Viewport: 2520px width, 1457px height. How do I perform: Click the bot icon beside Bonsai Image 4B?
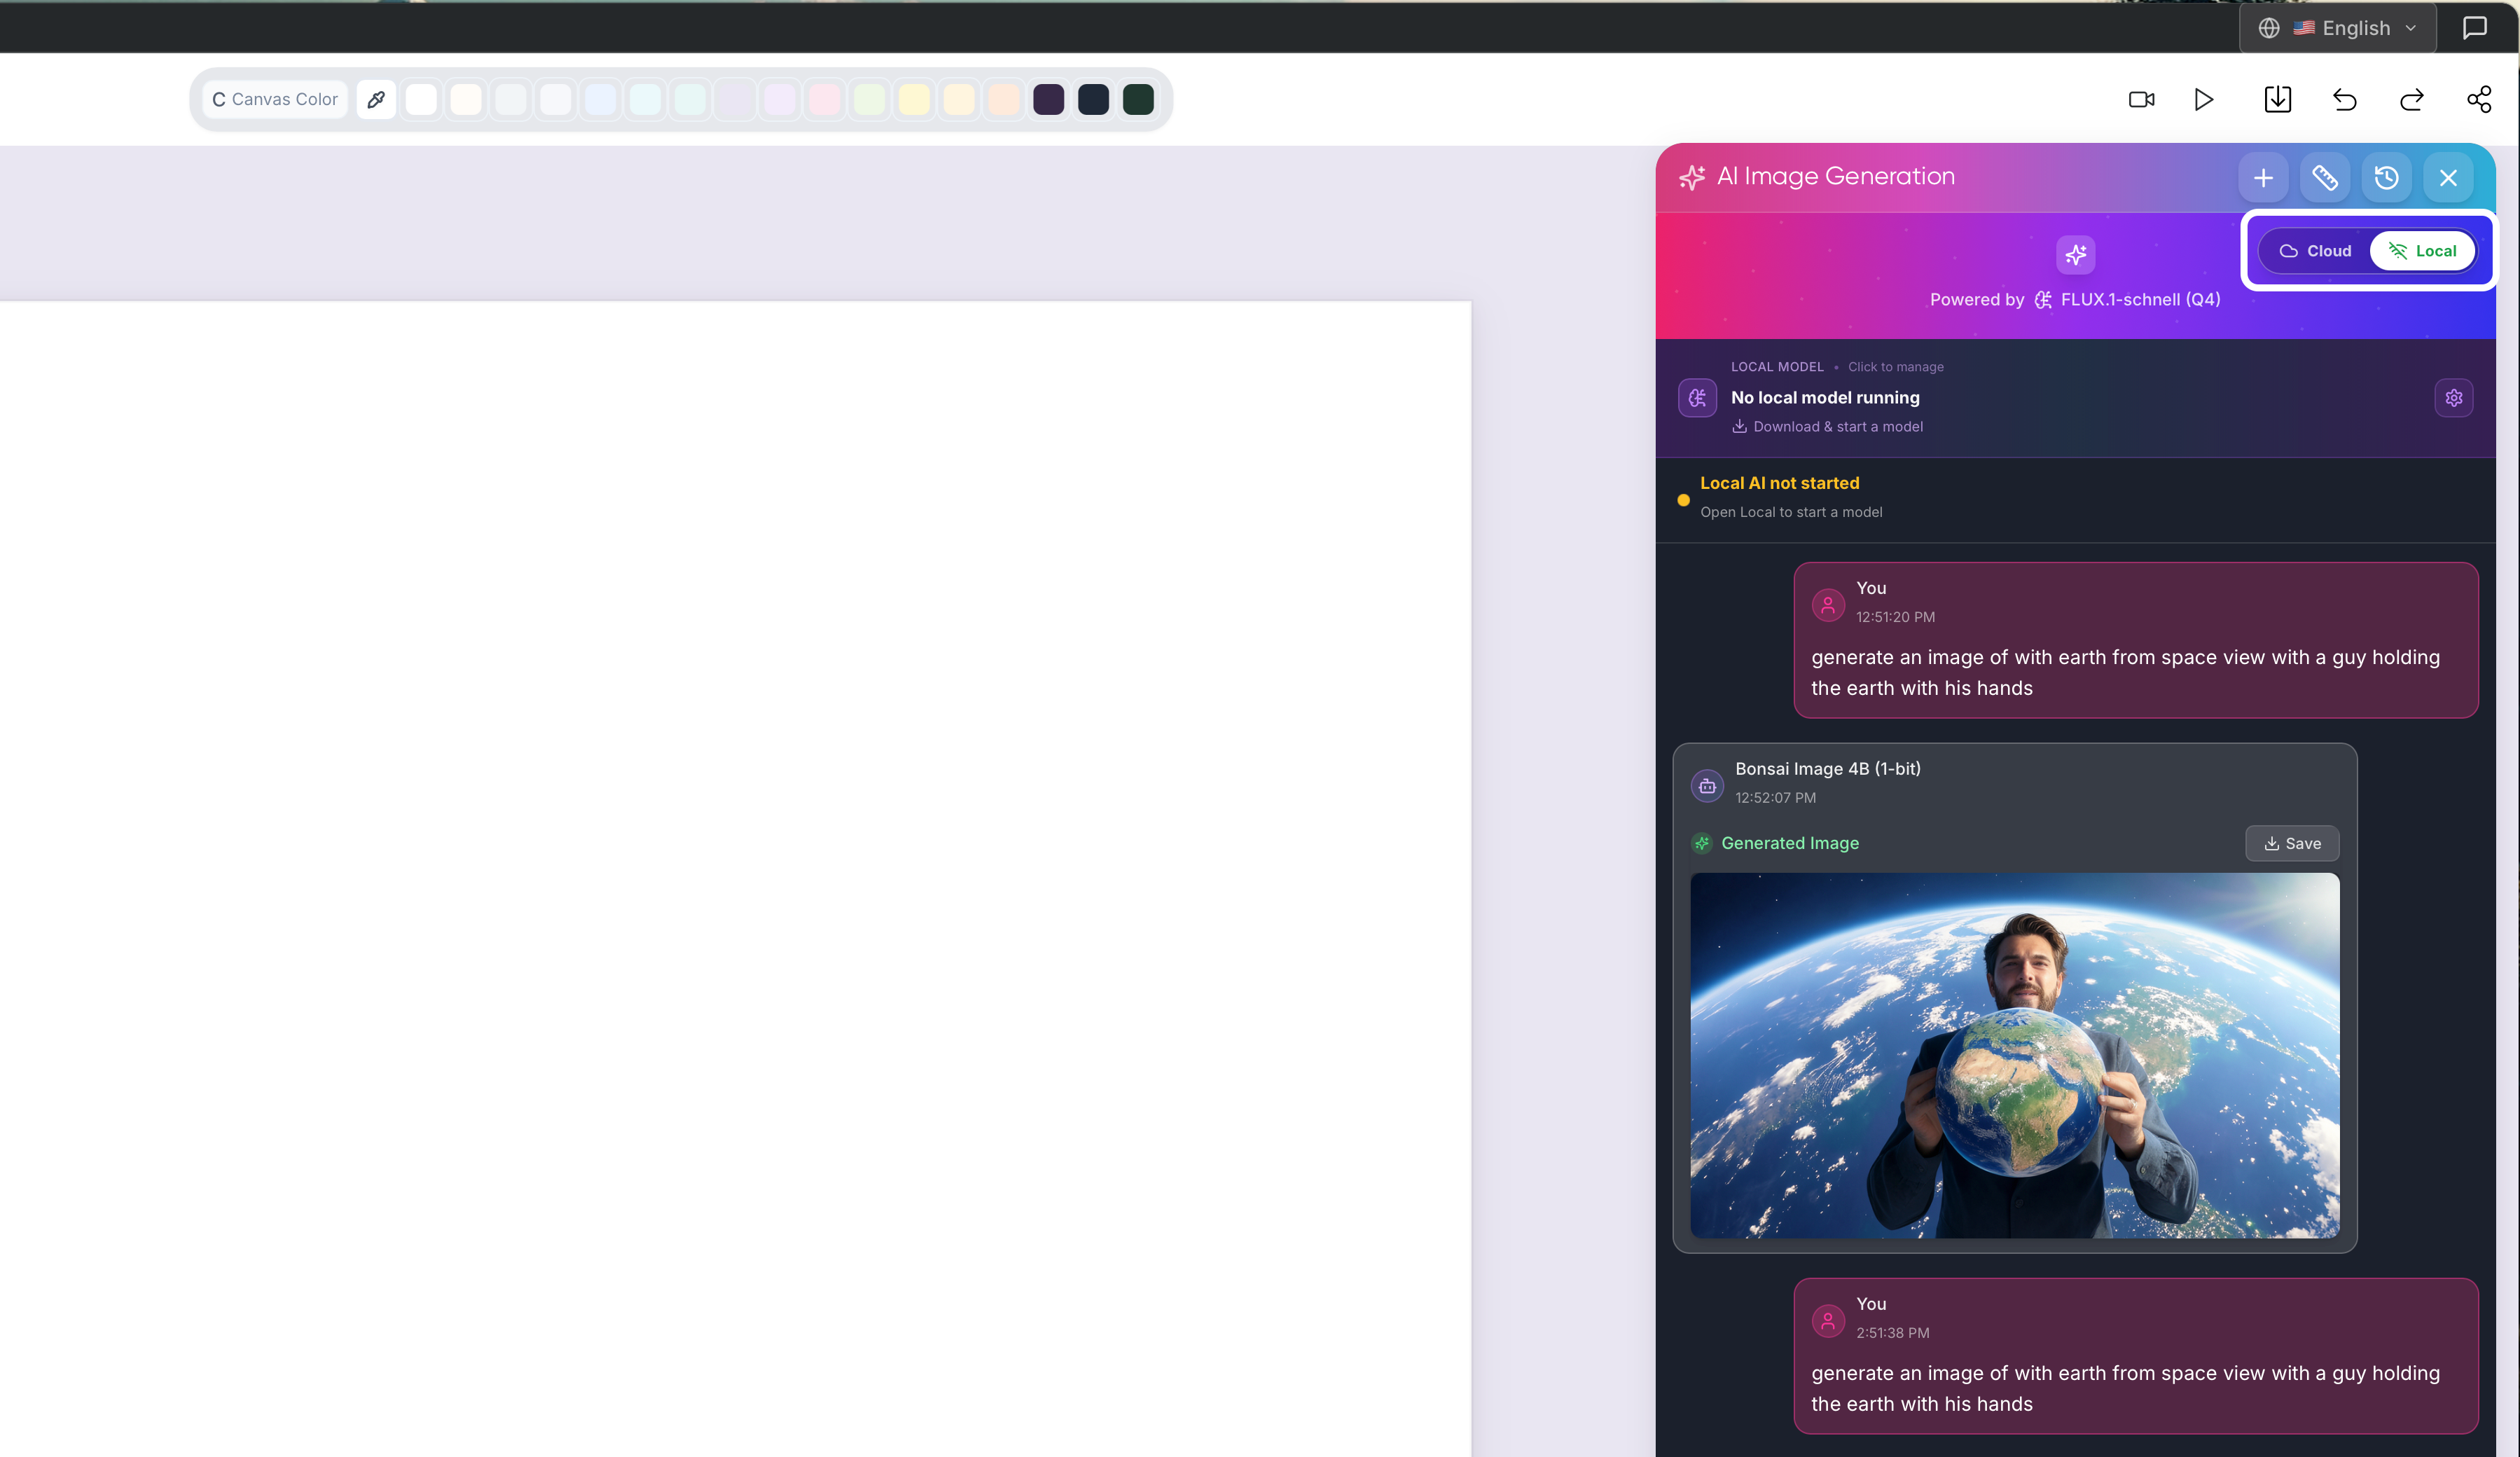(x=1707, y=785)
